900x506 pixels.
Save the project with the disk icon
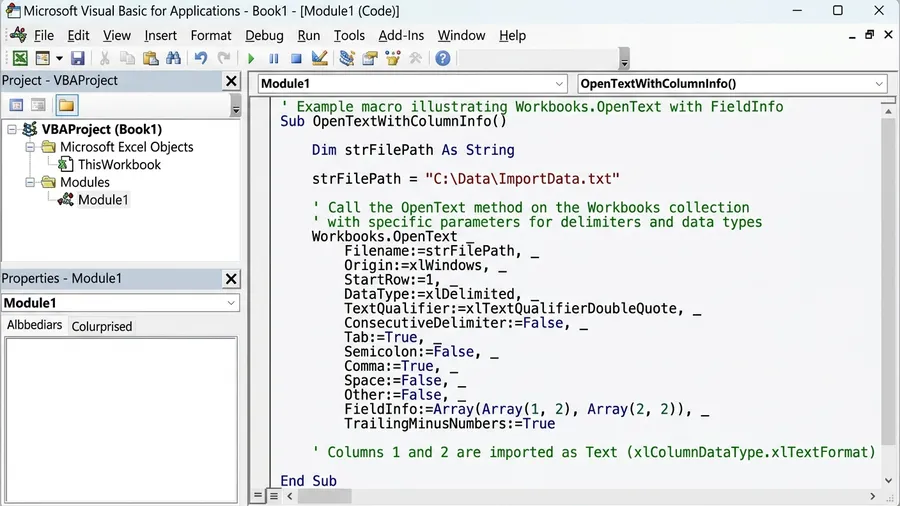(x=77, y=58)
